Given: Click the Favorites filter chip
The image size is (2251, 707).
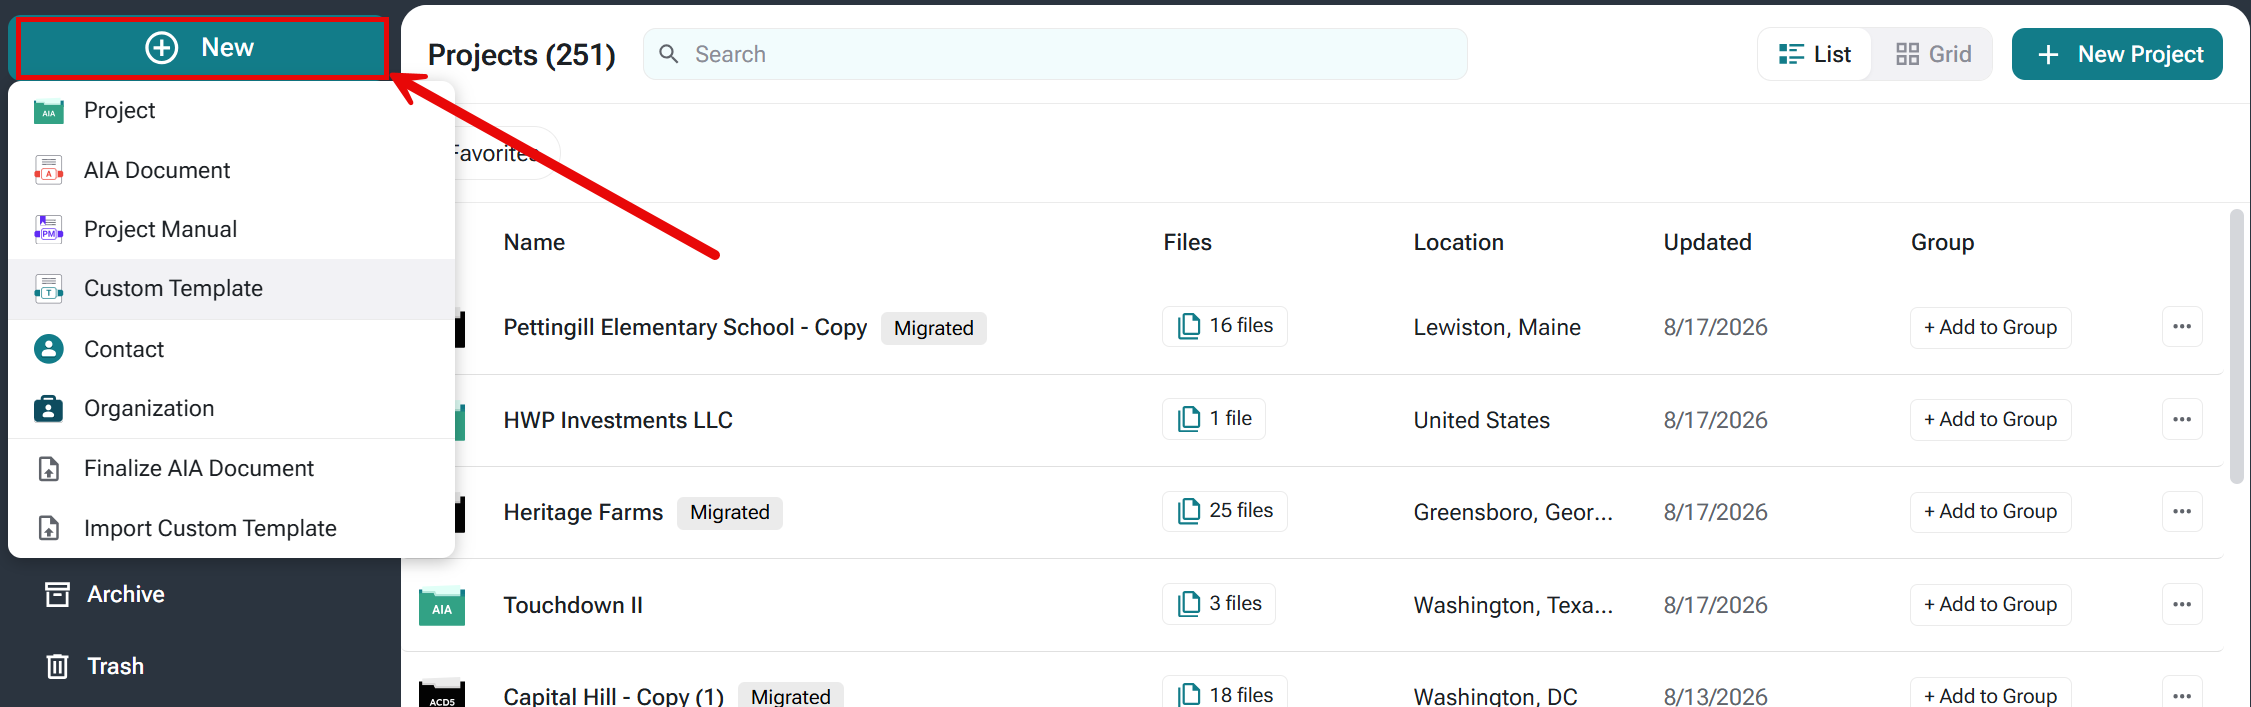Looking at the screenshot, I should click(505, 153).
